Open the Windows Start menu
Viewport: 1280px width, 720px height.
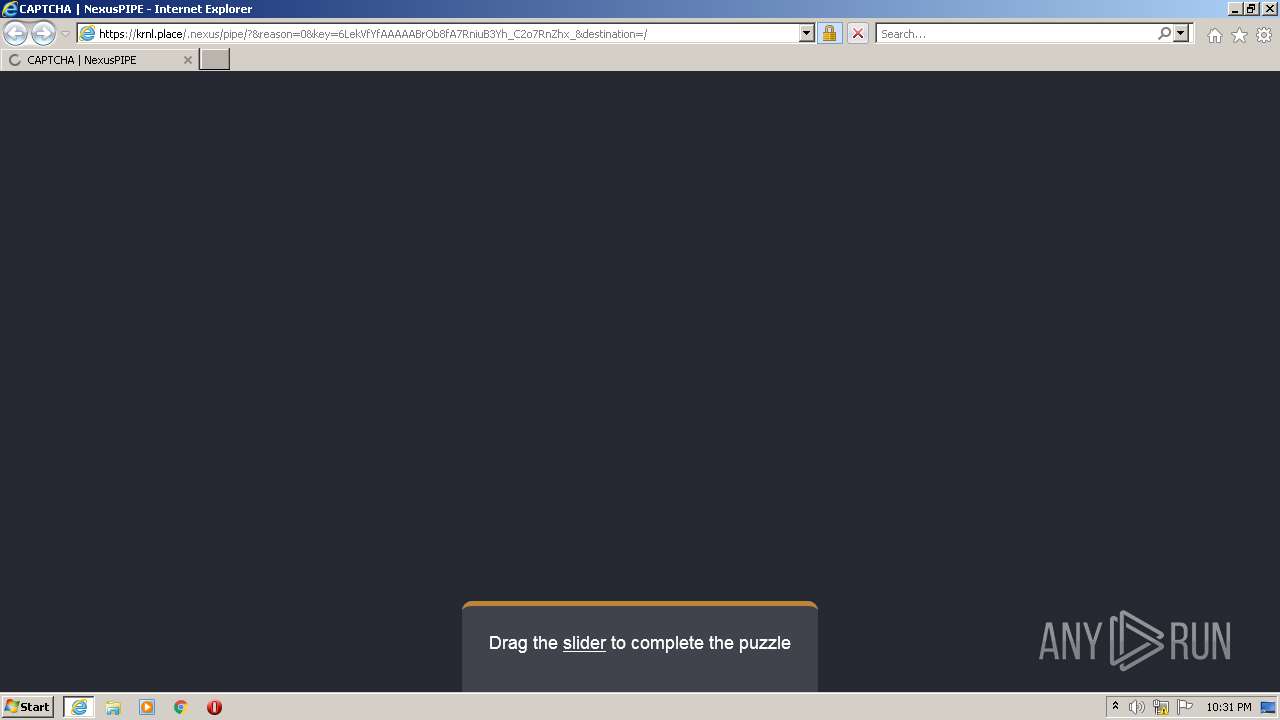click(27, 707)
